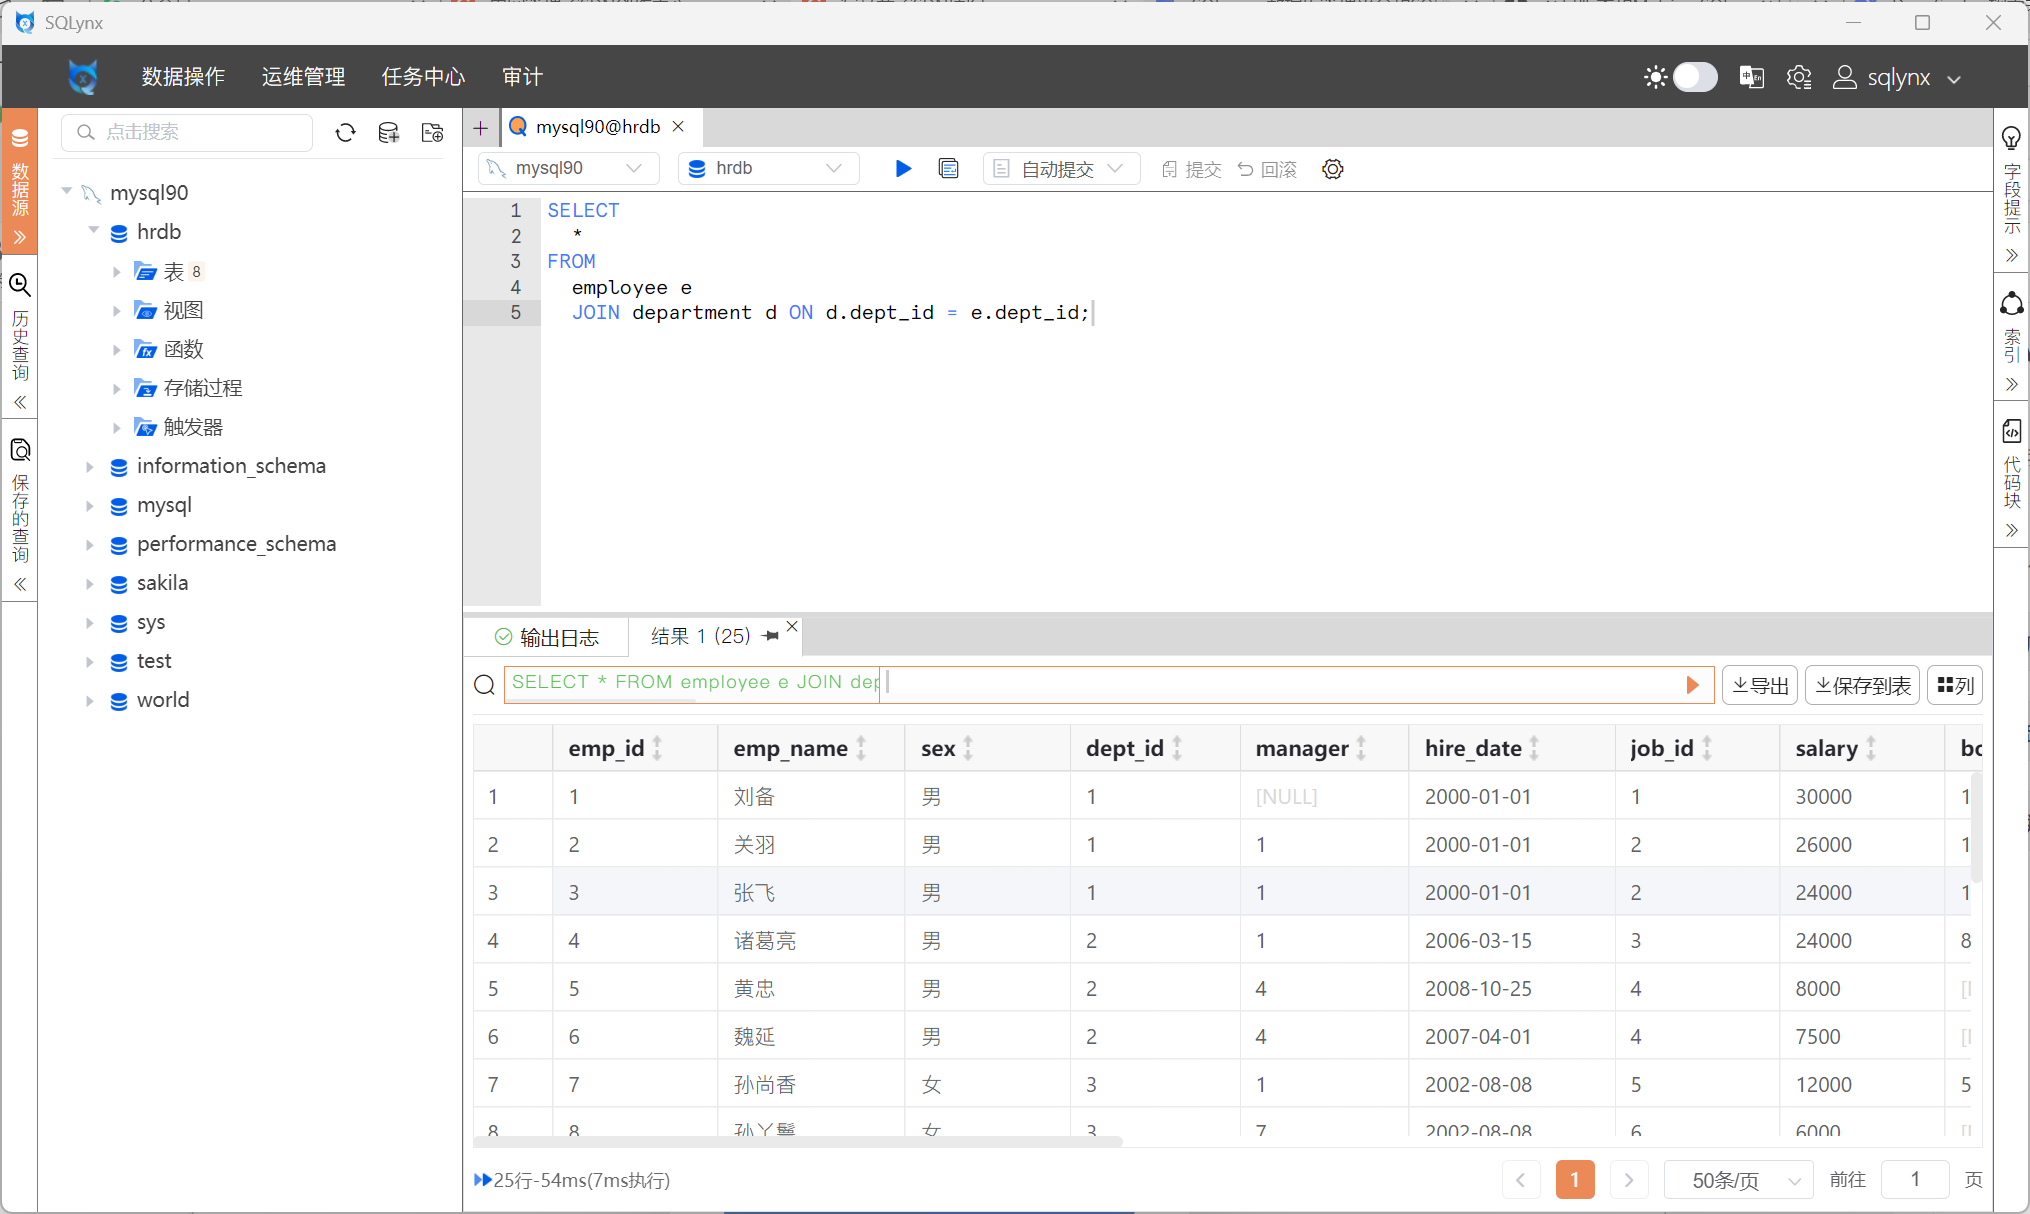This screenshot has width=2030, height=1214.
Task: Toggle the light/dark theme switch
Action: click(1694, 77)
